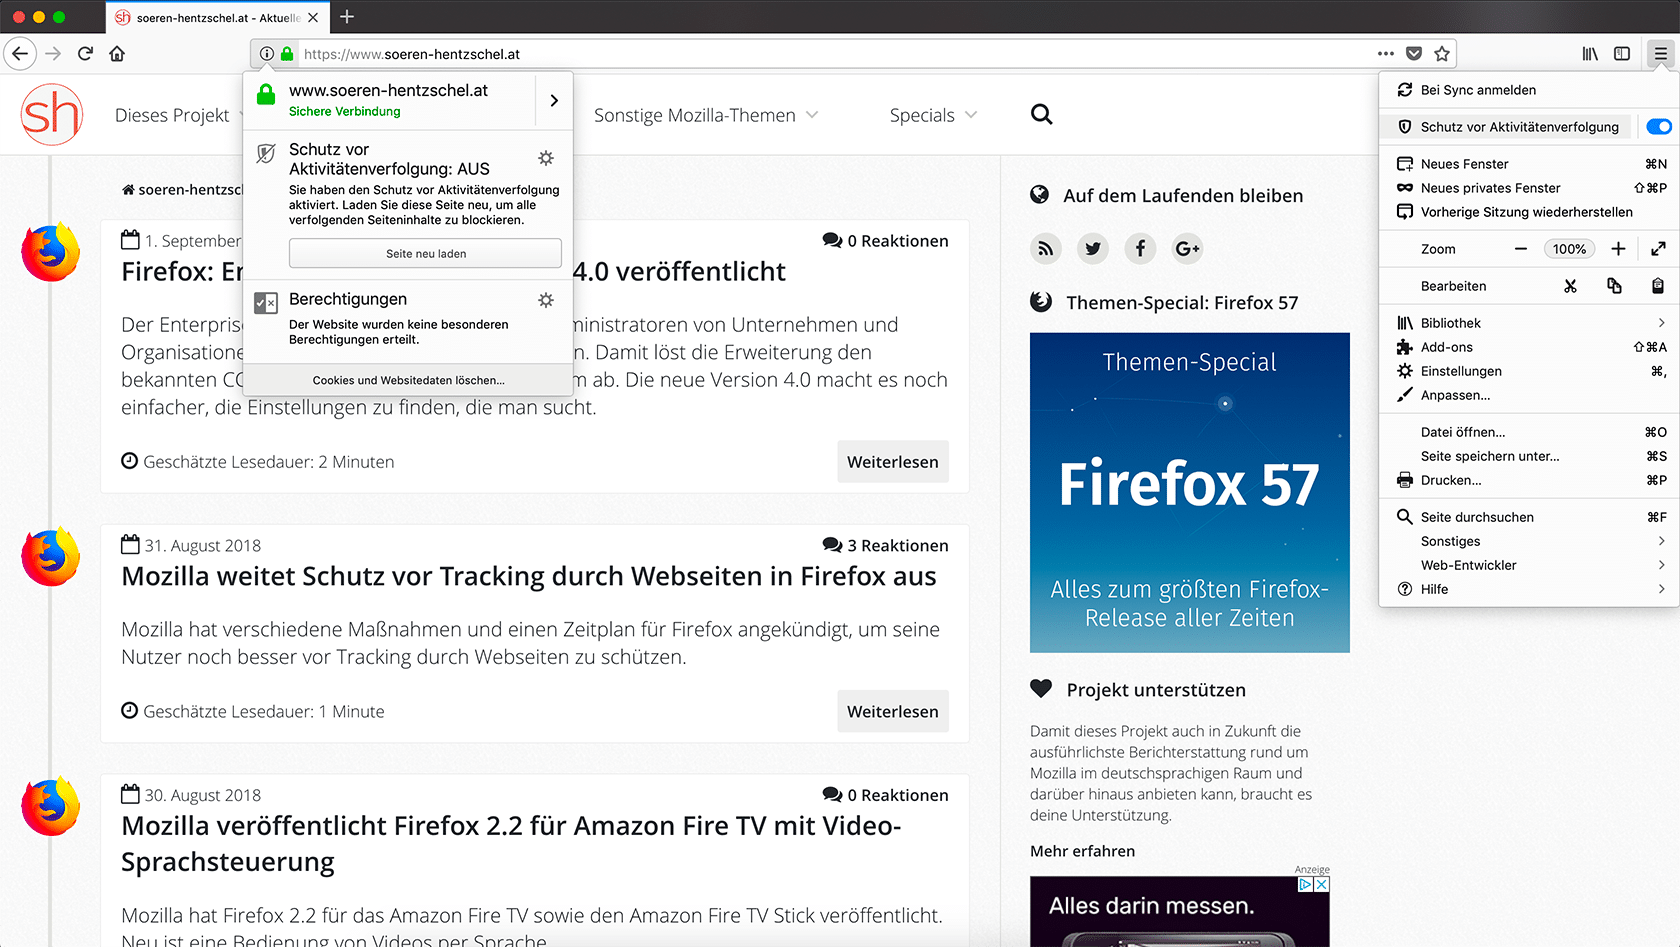Open Neues Fenster
Viewport: 1680px width, 947px height.
pos(1528,164)
